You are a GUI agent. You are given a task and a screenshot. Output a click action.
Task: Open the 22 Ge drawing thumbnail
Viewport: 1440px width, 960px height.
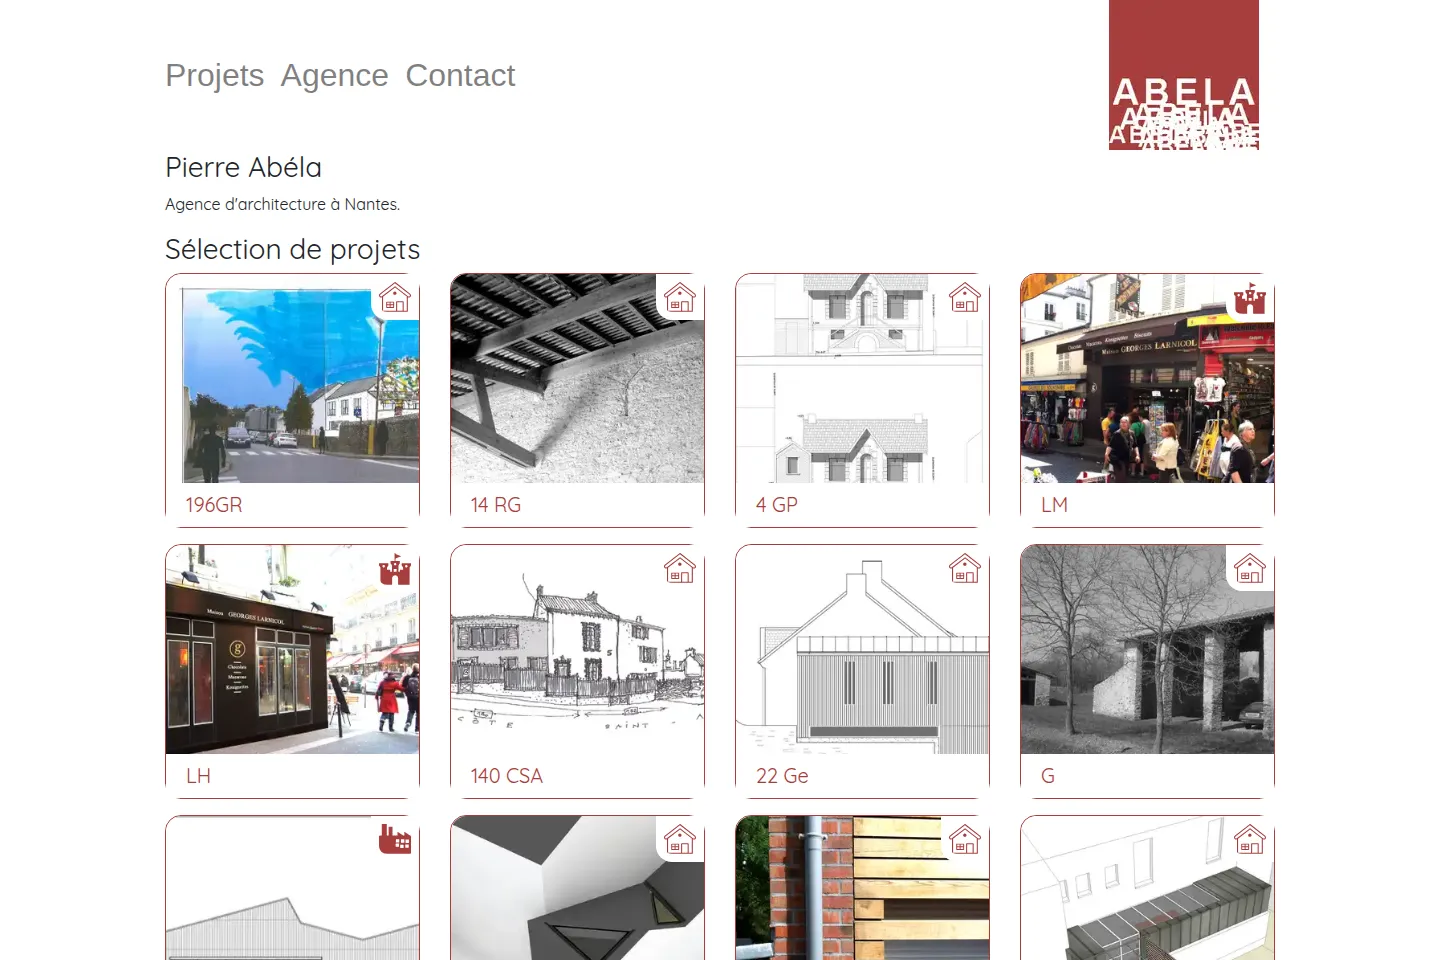862,650
